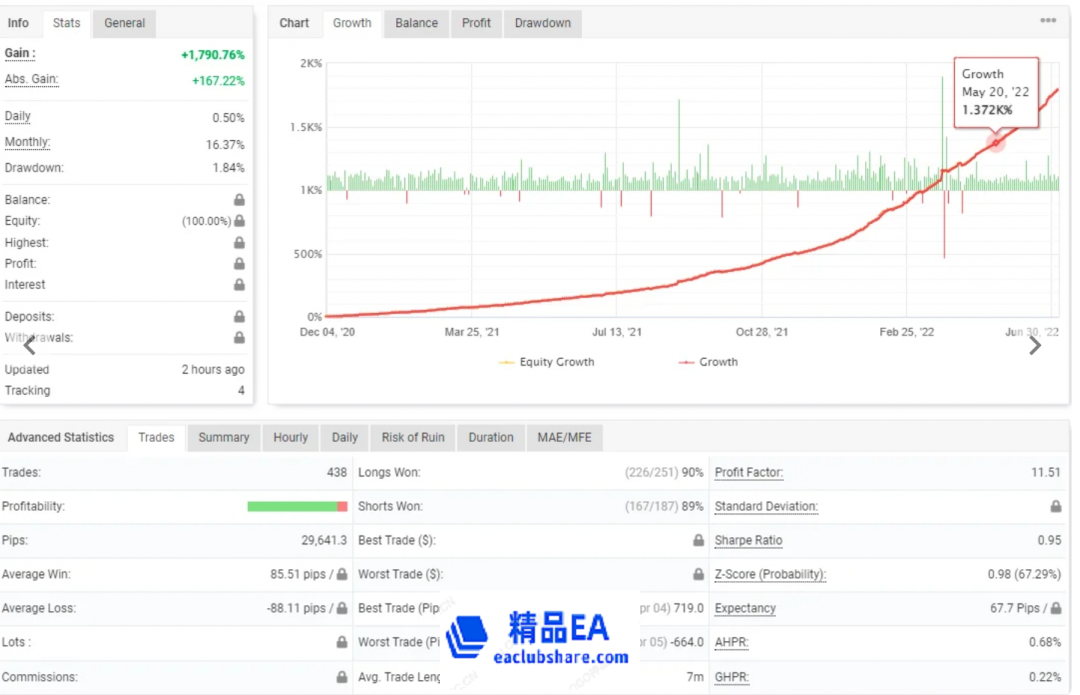Open the Balance chart tab
1080x695 pixels.
tap(416, 23)
